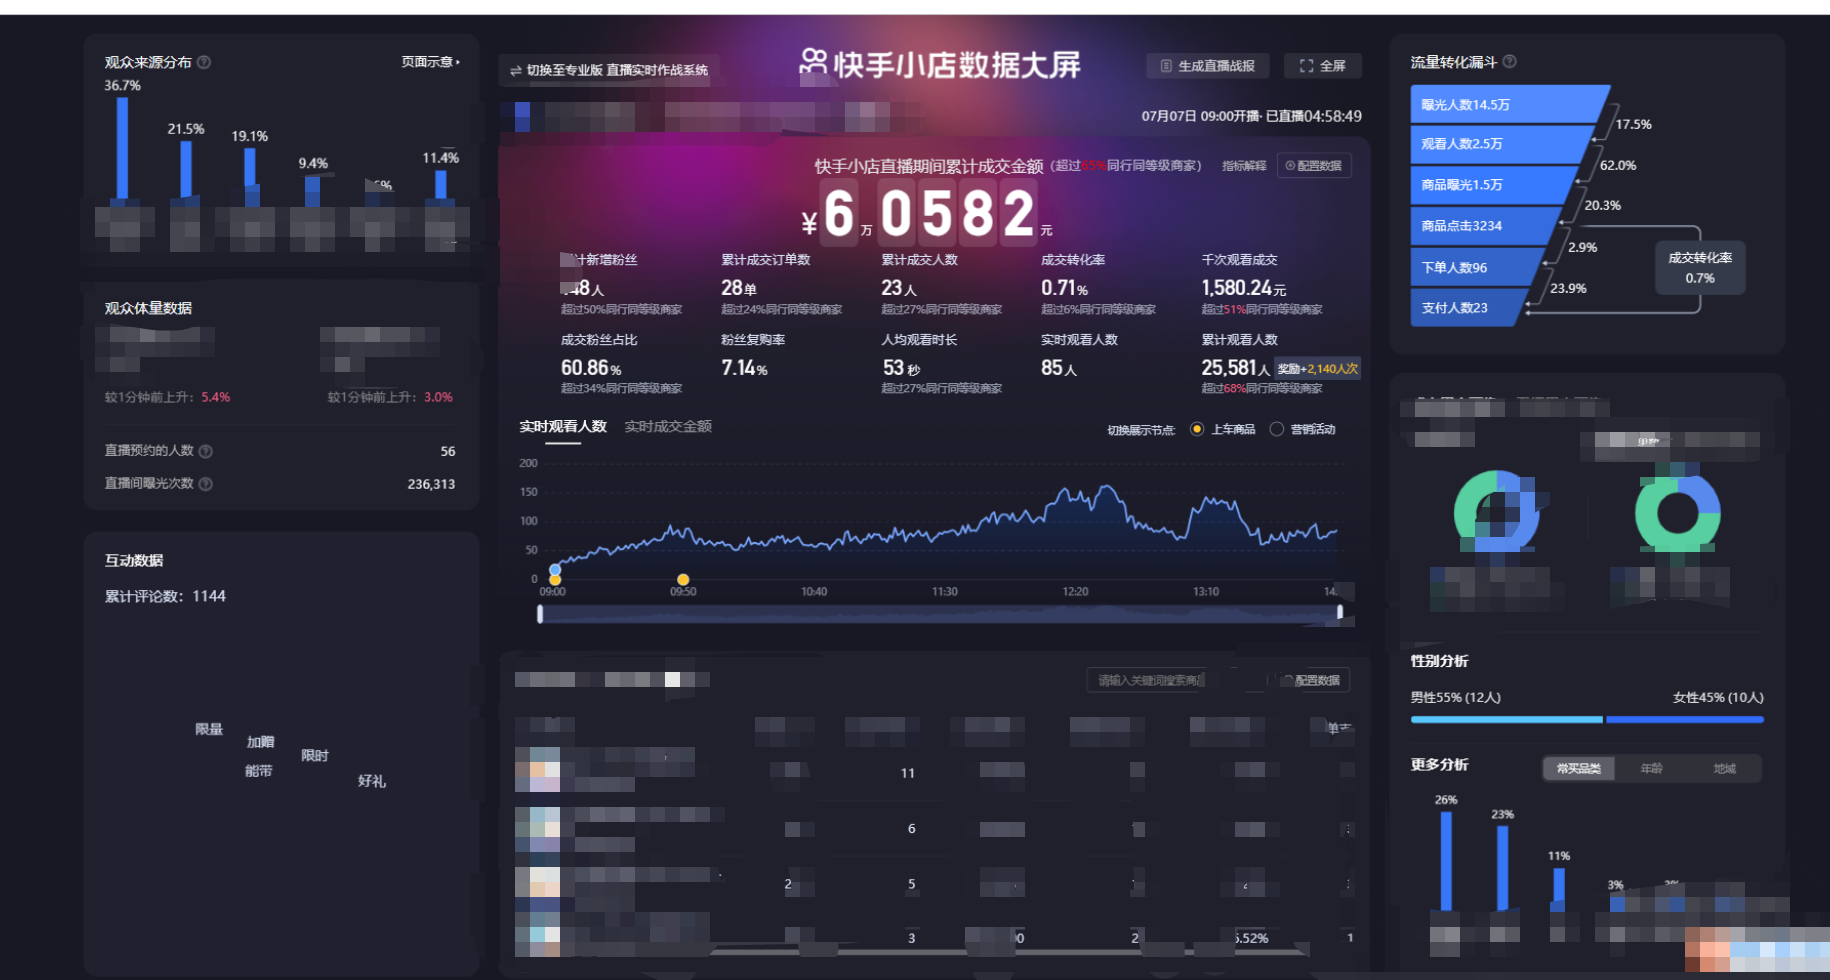Click the 23% category bar

1502,867
